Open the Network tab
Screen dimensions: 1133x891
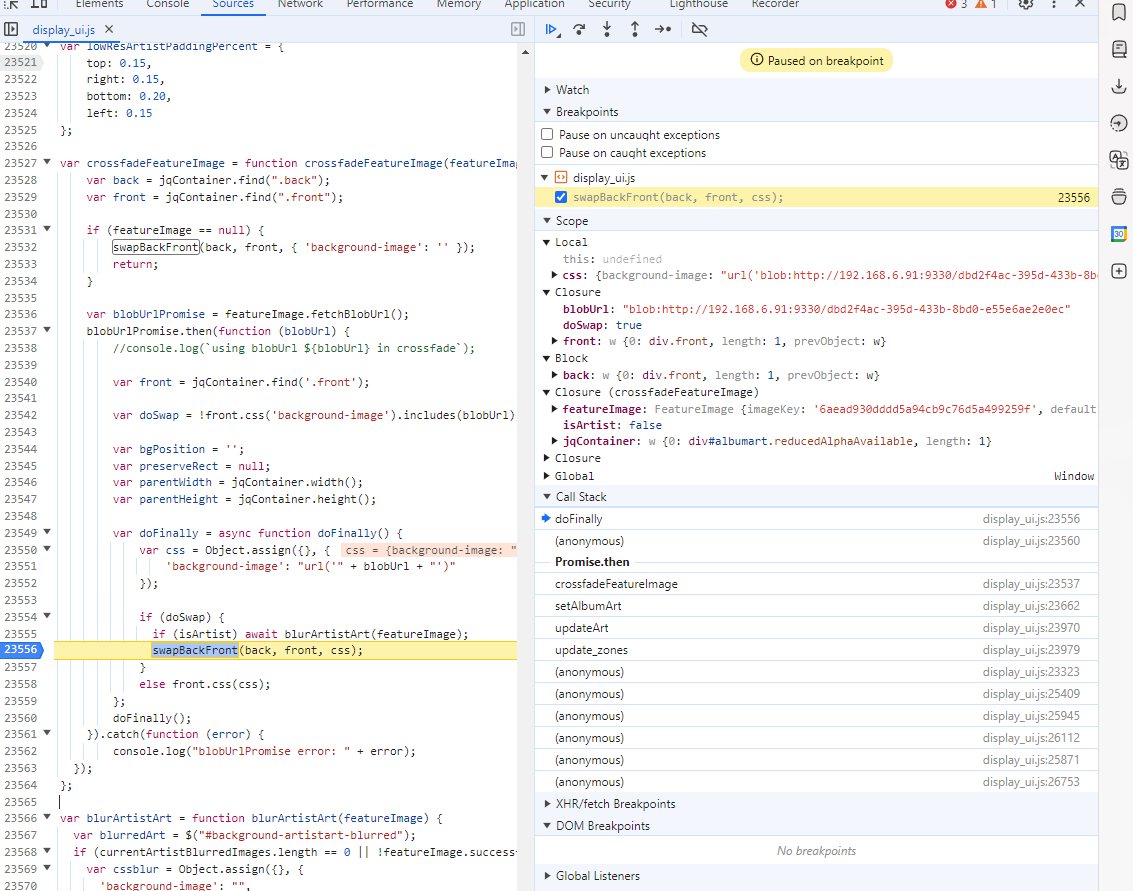pyautogui.click(x=301, y=4)
